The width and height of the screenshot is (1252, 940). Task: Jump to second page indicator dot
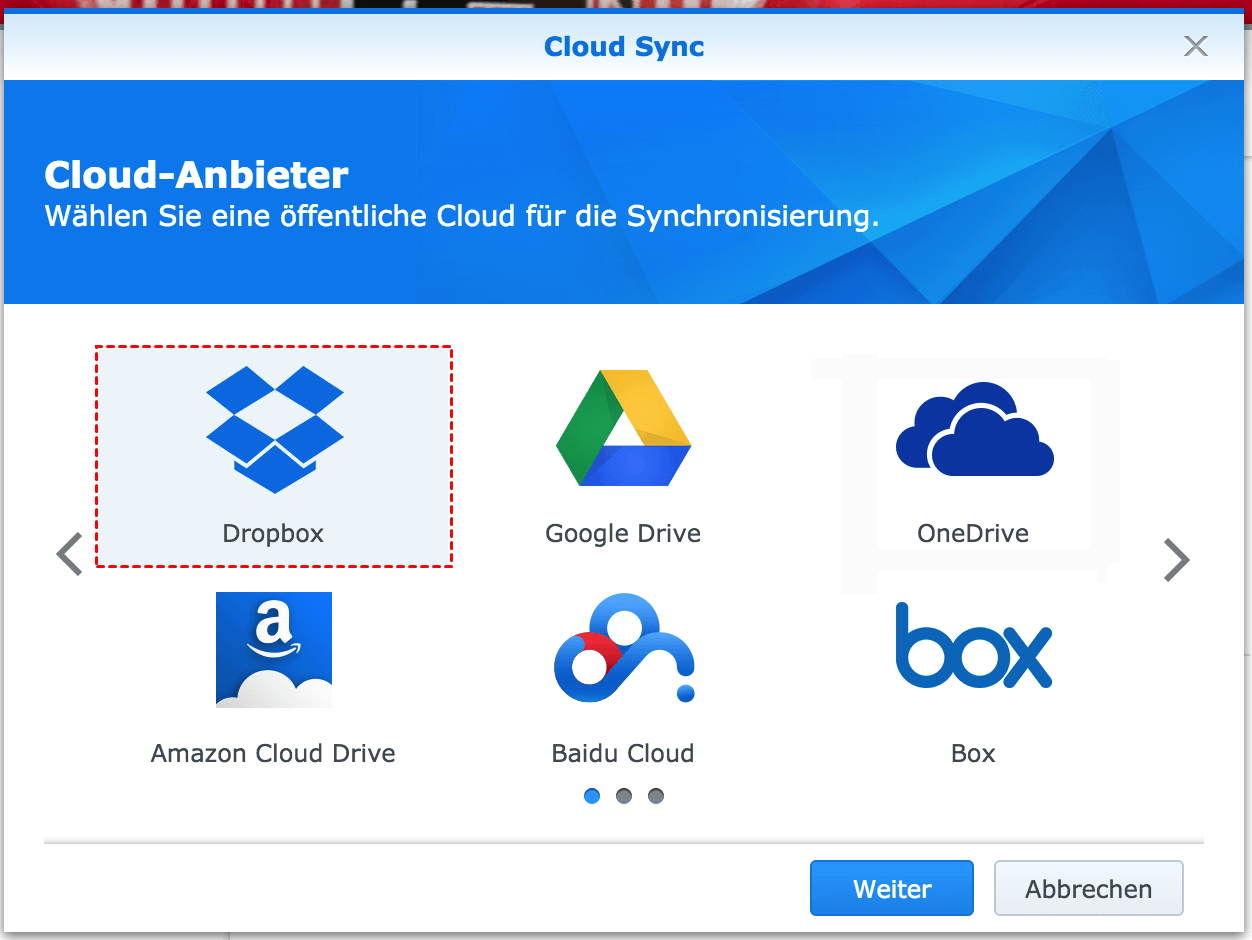tap(624, 796)
